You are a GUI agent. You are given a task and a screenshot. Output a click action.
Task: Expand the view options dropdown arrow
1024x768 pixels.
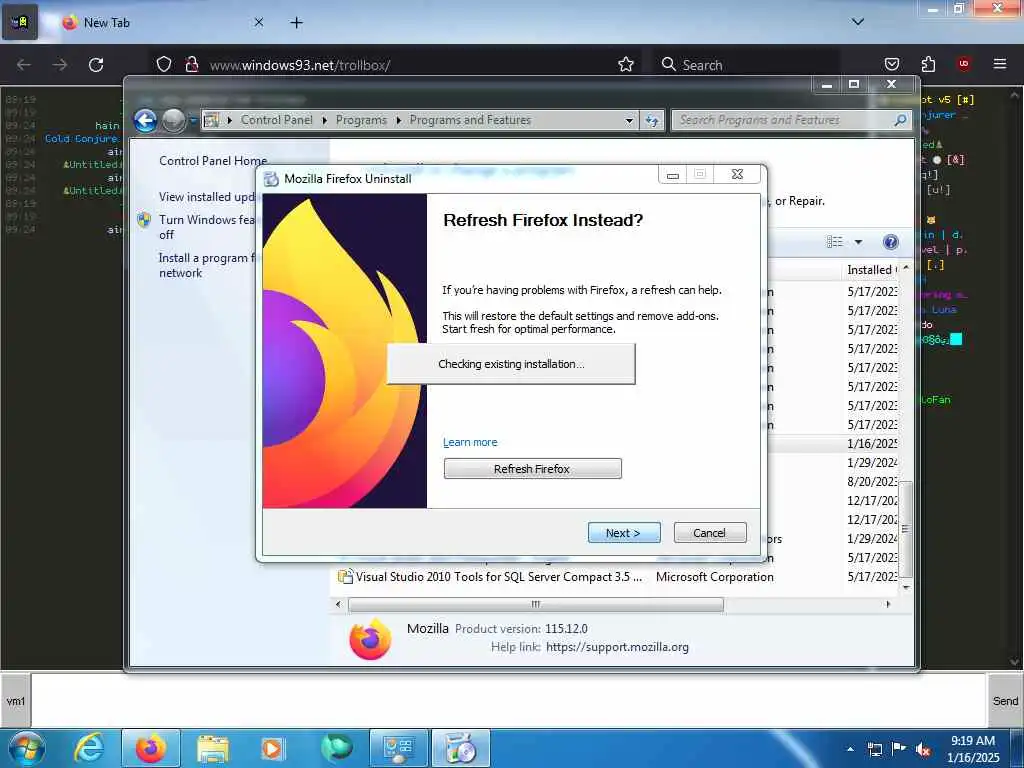(858, 242)
